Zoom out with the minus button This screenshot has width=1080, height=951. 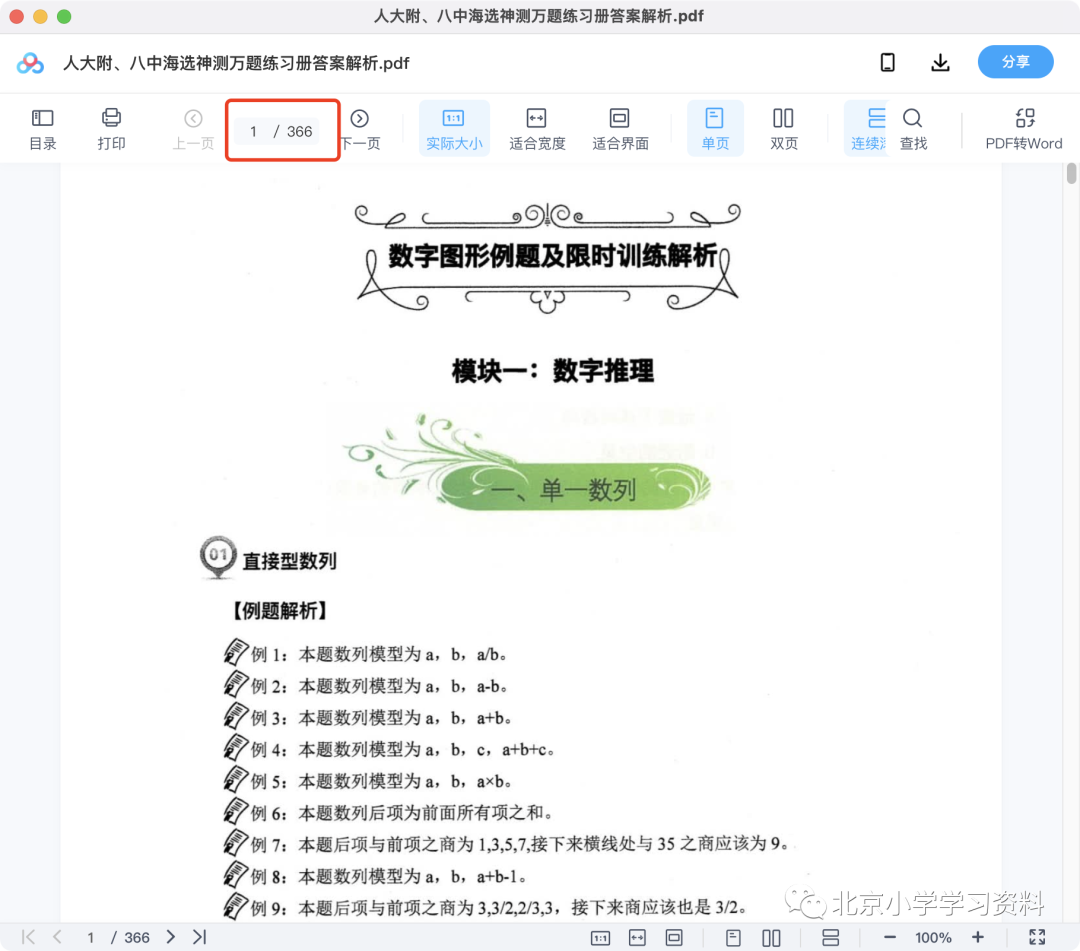(x=890, y=937)
